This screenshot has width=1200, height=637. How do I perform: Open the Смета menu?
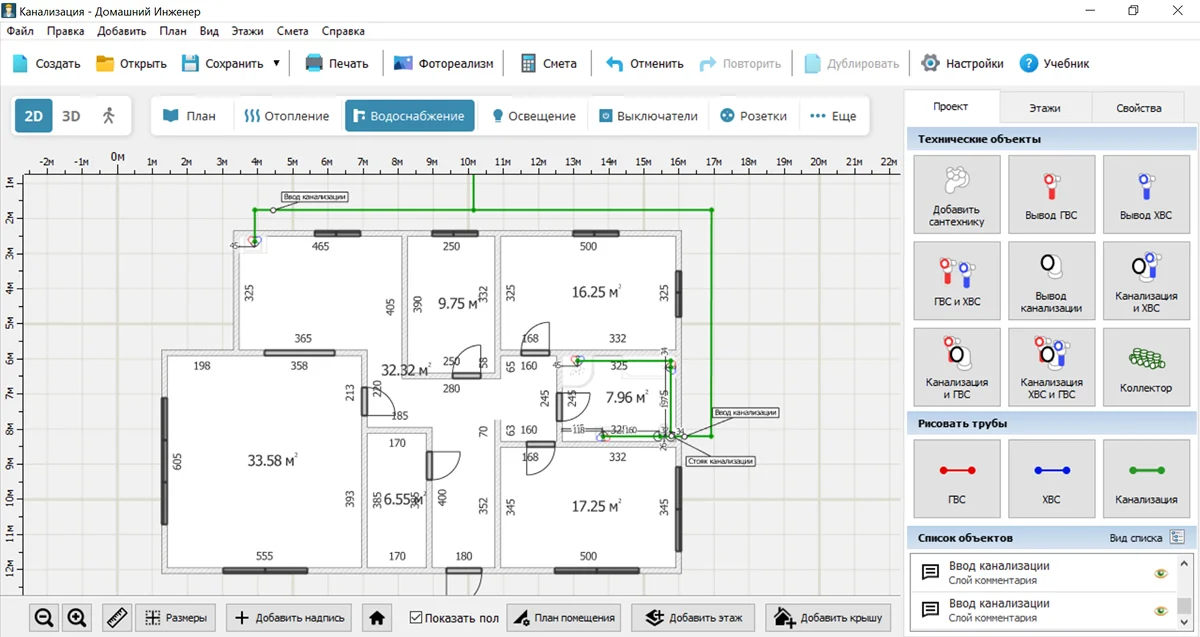point(292,31)
